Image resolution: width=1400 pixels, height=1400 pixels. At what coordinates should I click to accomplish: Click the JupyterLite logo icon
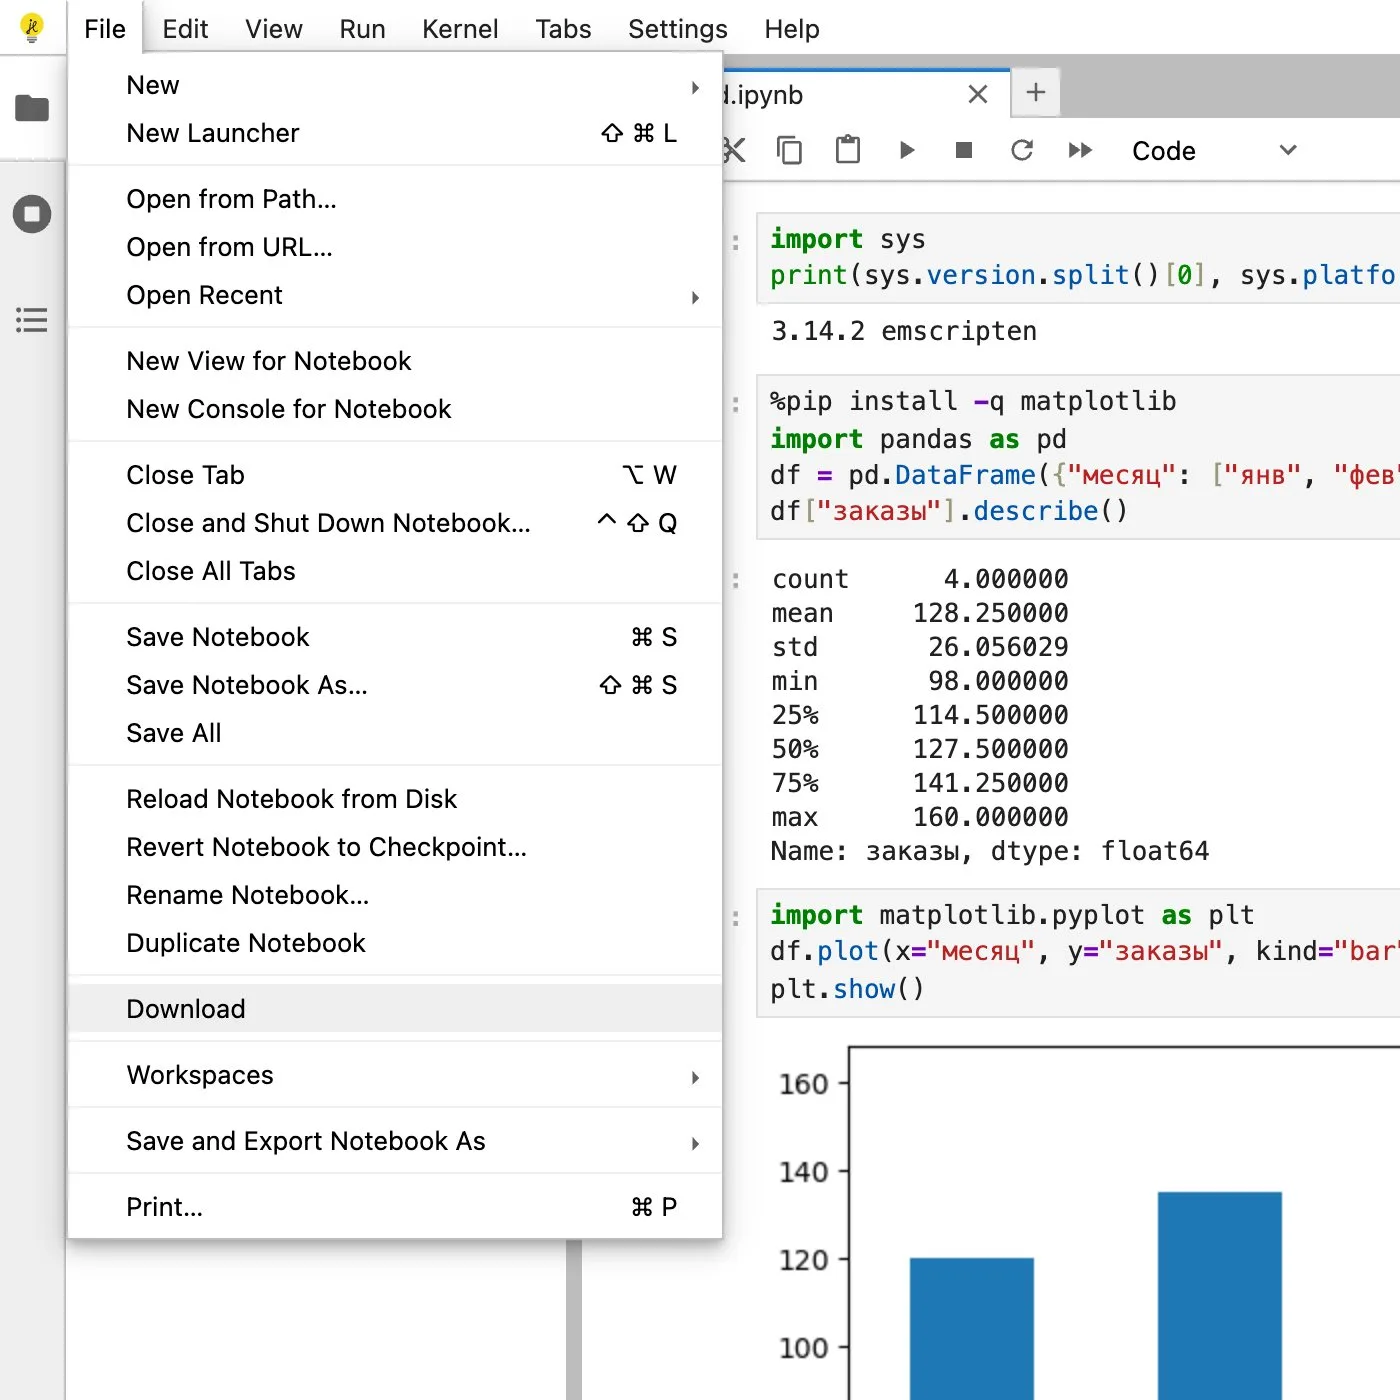[32, 28]
